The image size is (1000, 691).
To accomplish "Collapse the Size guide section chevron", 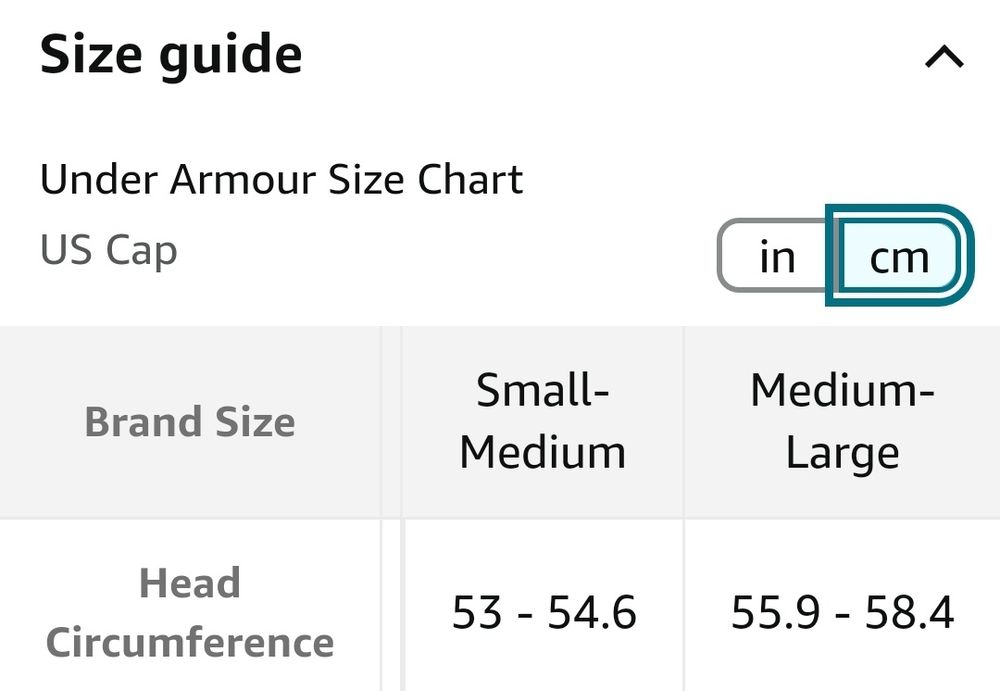I will [x=944, y=58].
